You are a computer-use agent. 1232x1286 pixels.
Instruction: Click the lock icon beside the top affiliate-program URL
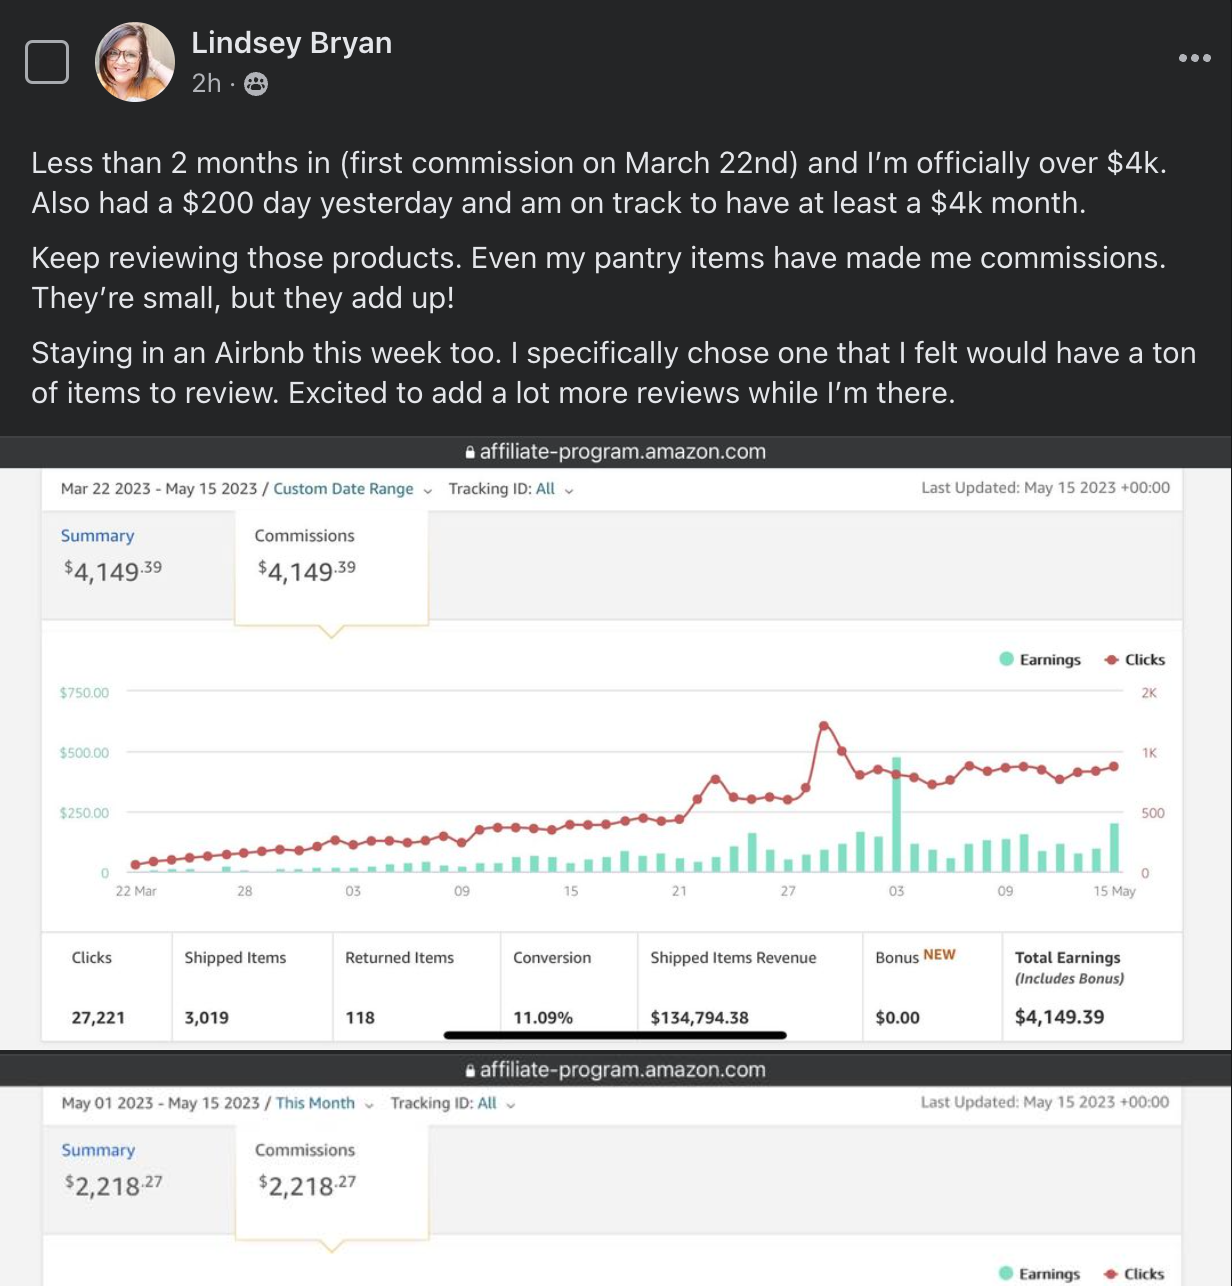470,452
